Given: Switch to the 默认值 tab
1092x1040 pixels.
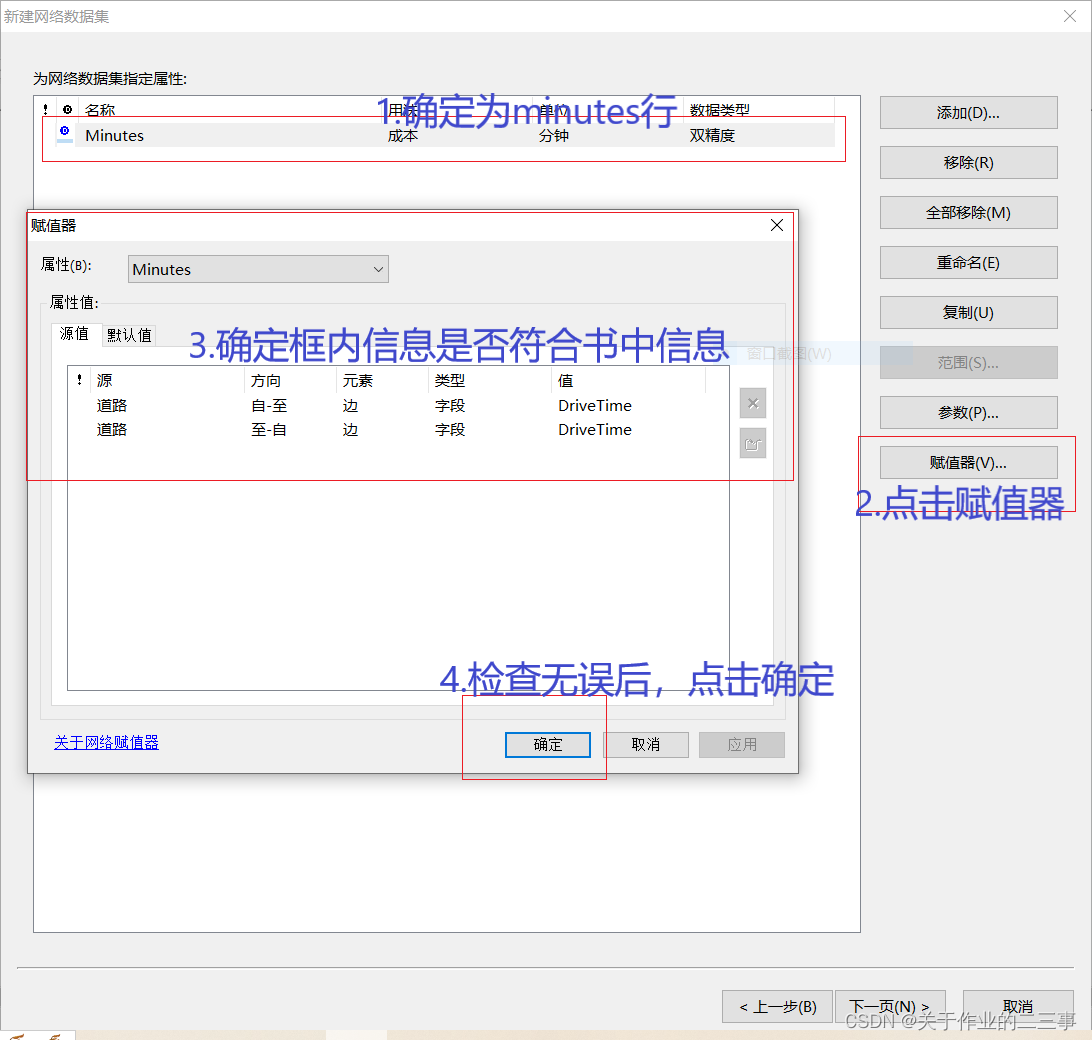Looking at the screenshot, I should (129, 335).
